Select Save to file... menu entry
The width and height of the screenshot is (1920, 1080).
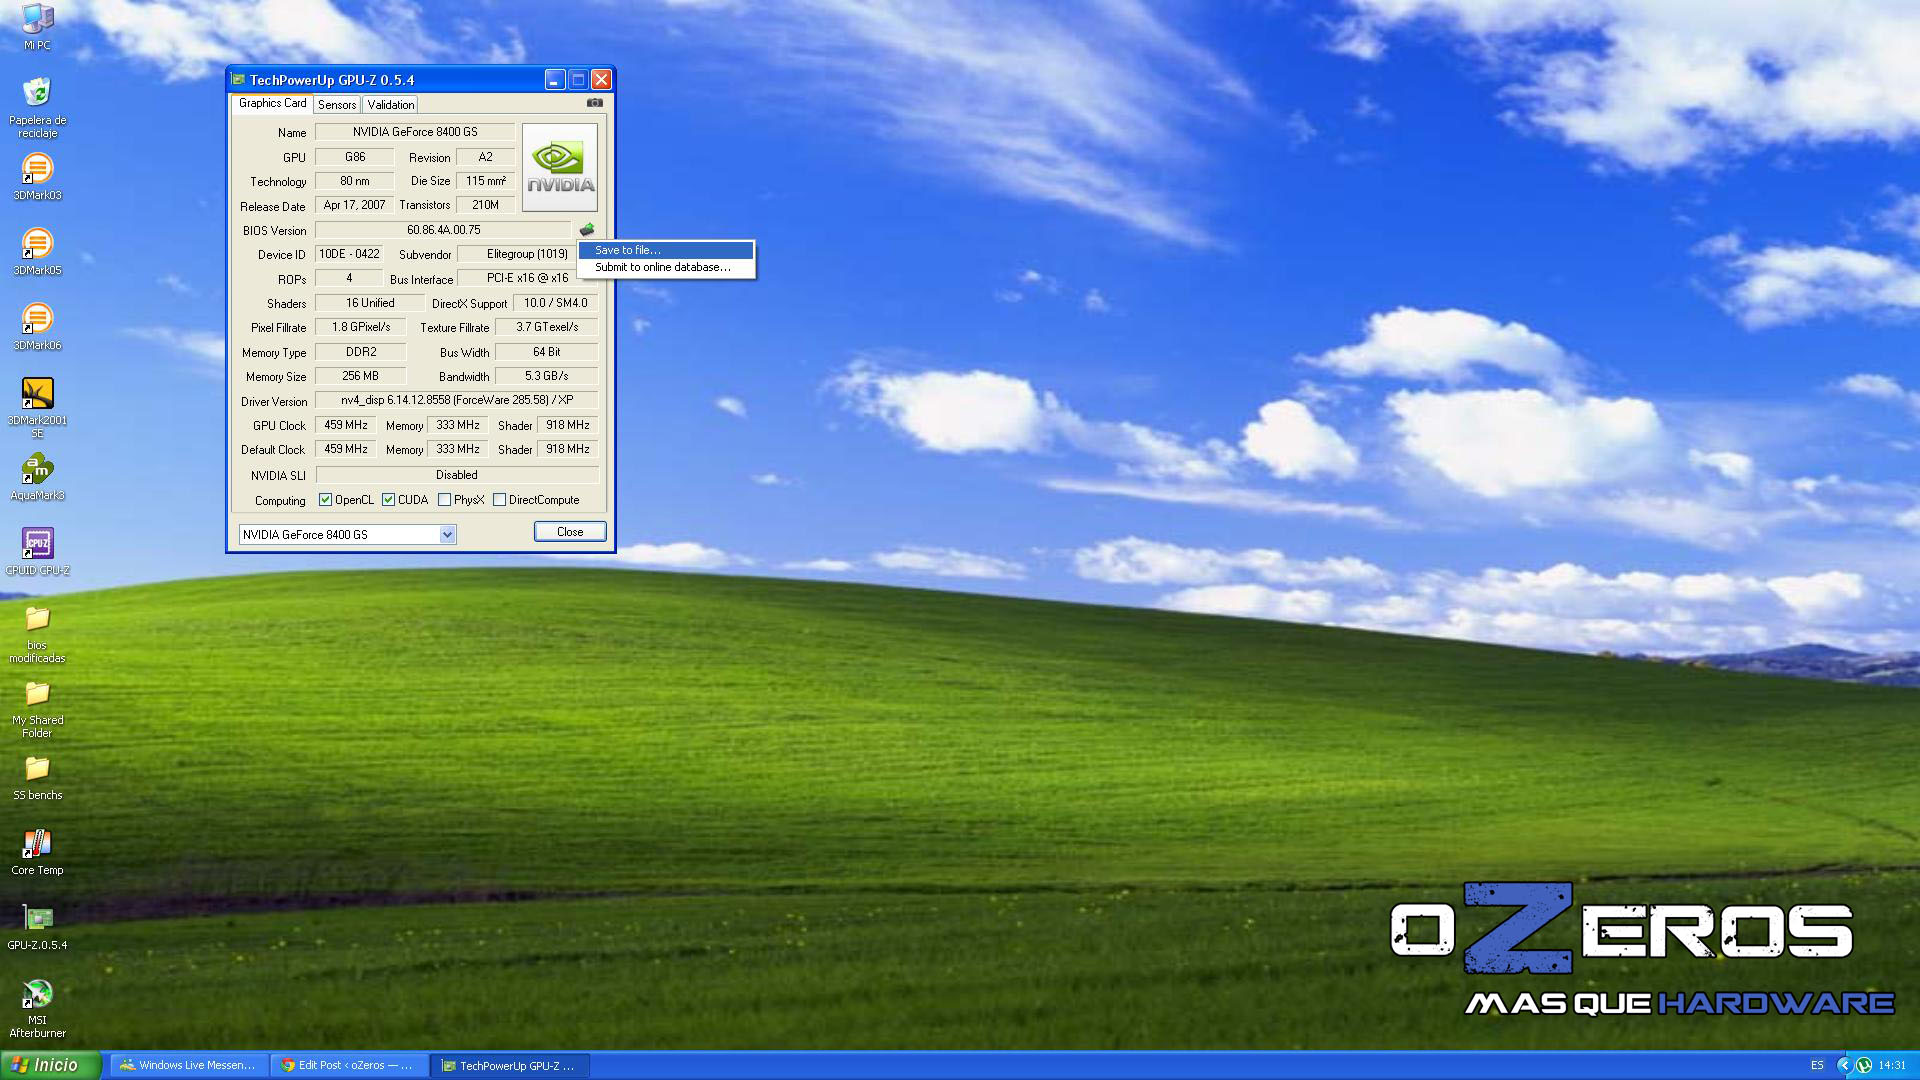666,250
